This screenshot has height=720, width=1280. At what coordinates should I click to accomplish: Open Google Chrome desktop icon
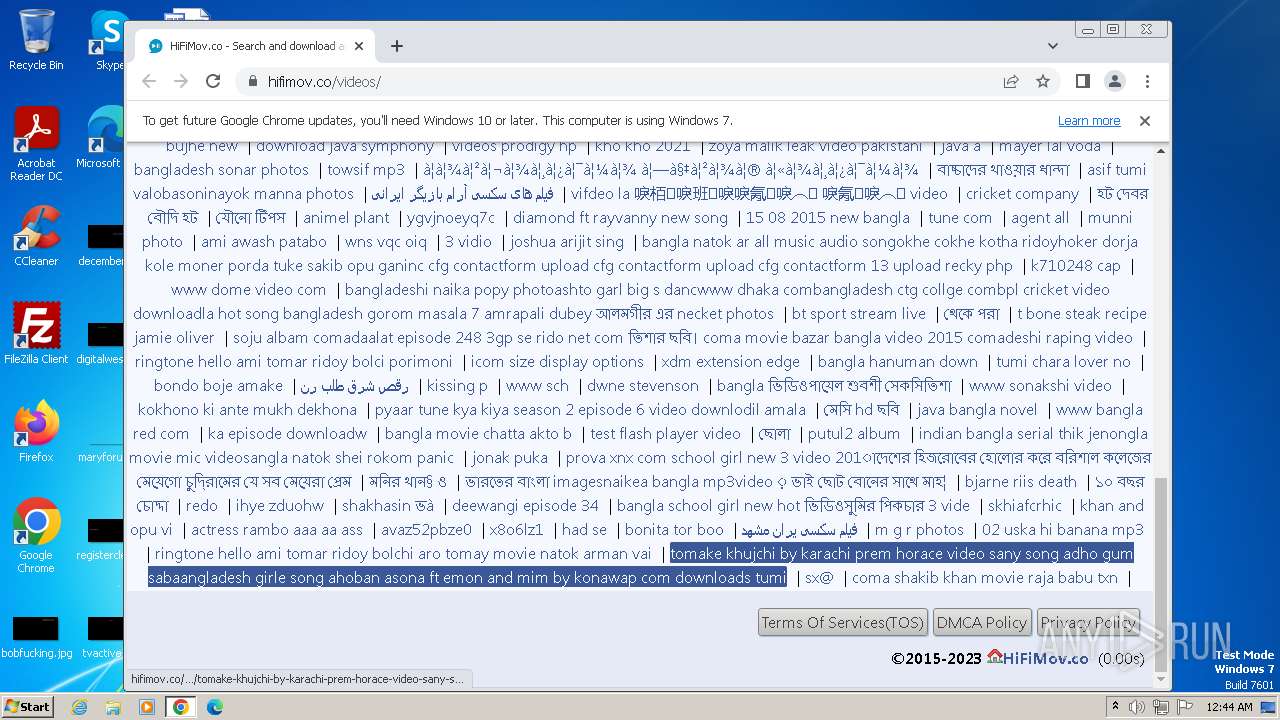[x=36, y=536]
